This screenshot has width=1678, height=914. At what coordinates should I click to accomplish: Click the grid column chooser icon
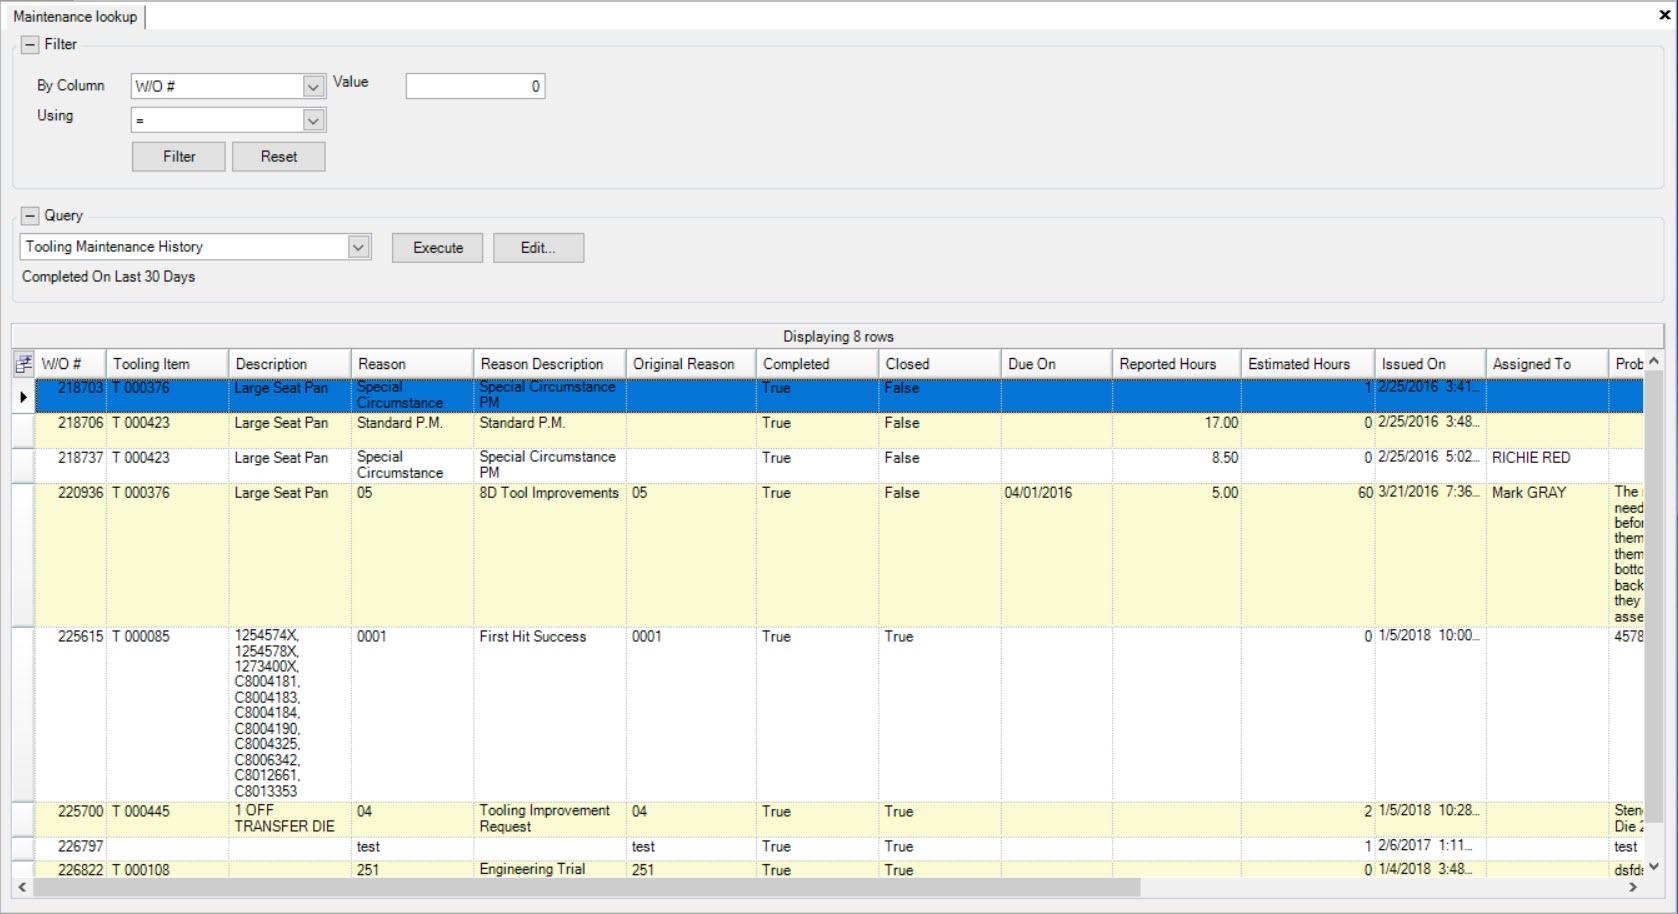click(23, 364)
